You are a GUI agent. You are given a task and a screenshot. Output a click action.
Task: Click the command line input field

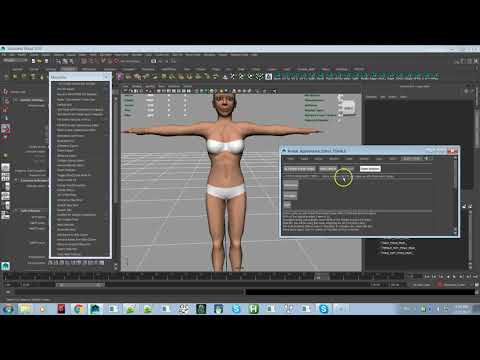pos(130,292)
